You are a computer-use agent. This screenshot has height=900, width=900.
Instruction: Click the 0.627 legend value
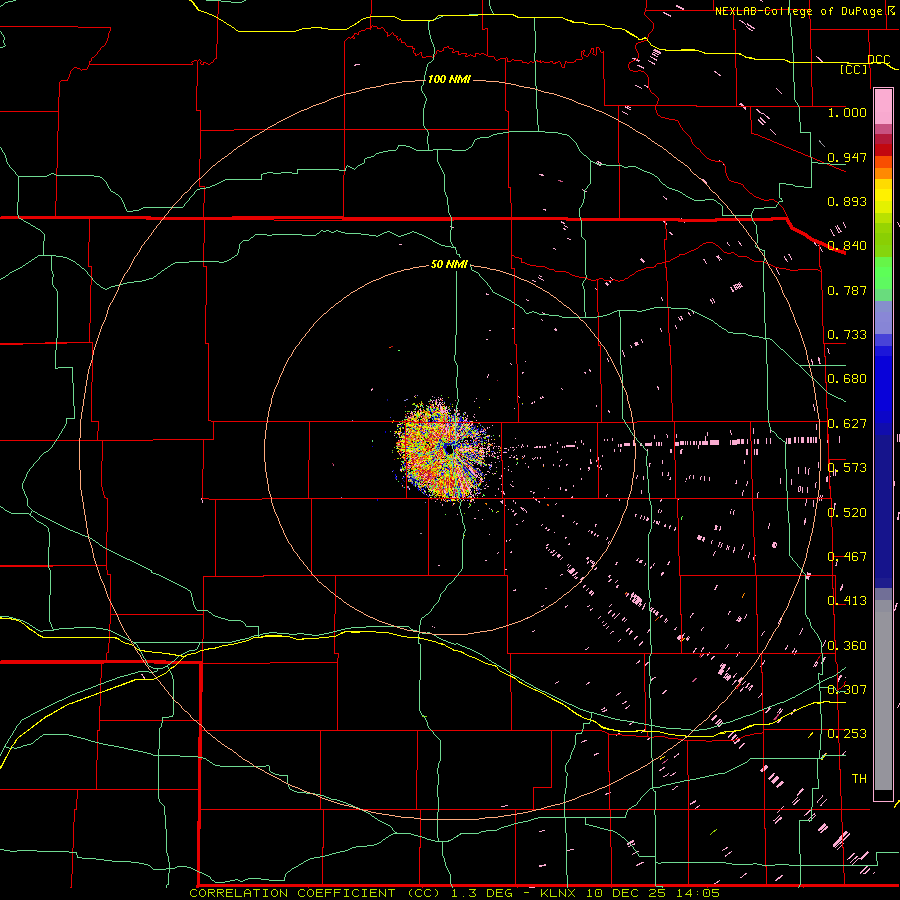(x=847, y=424)
